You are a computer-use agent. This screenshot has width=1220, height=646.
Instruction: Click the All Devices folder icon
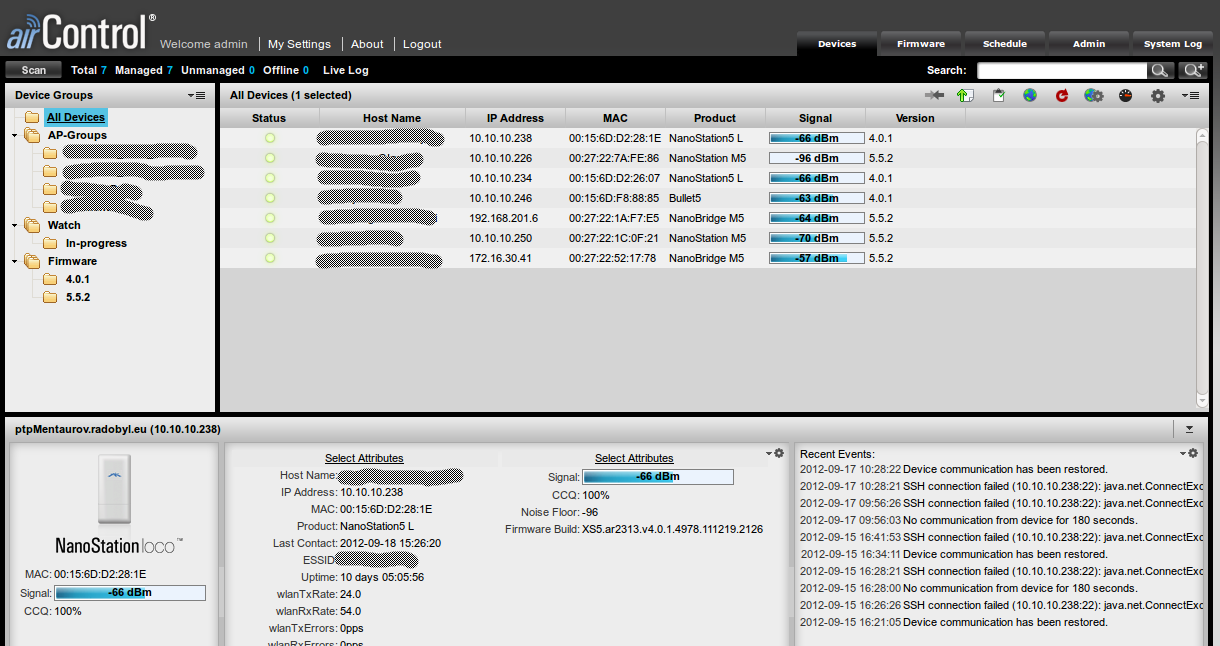pyautogui.click(x=32, y=117)
